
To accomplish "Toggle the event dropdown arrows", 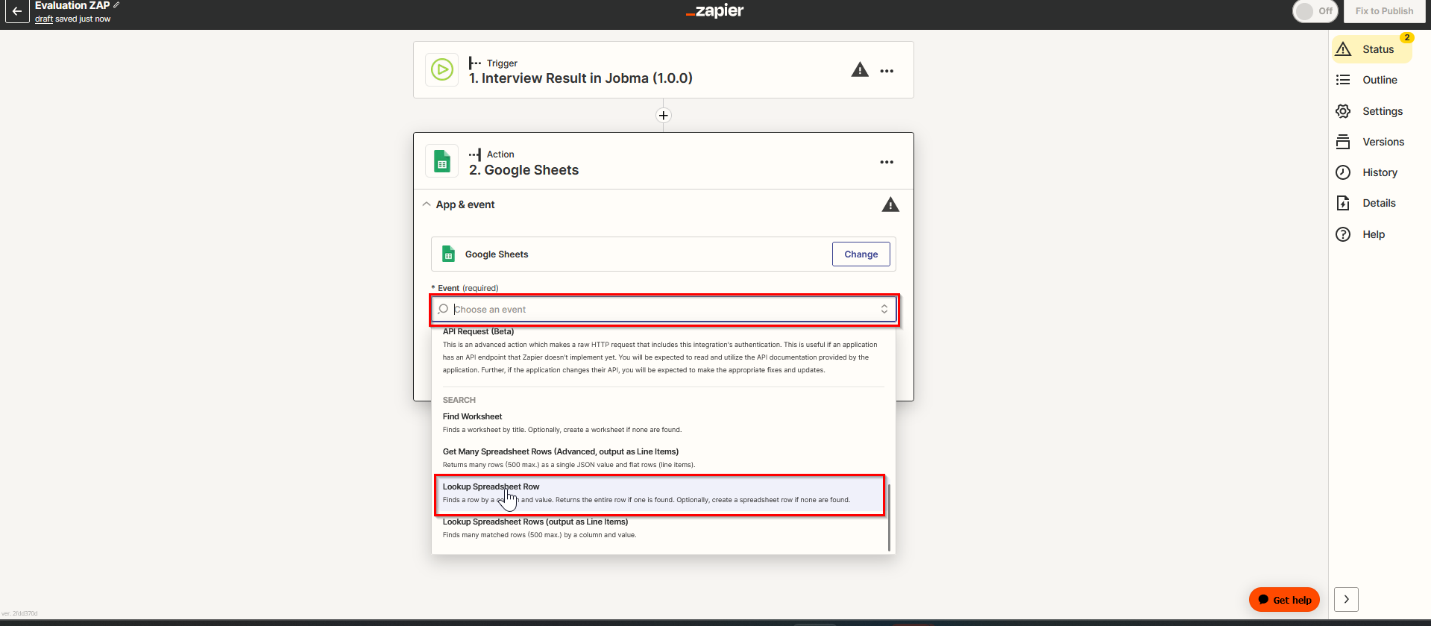I will [884, 309].
